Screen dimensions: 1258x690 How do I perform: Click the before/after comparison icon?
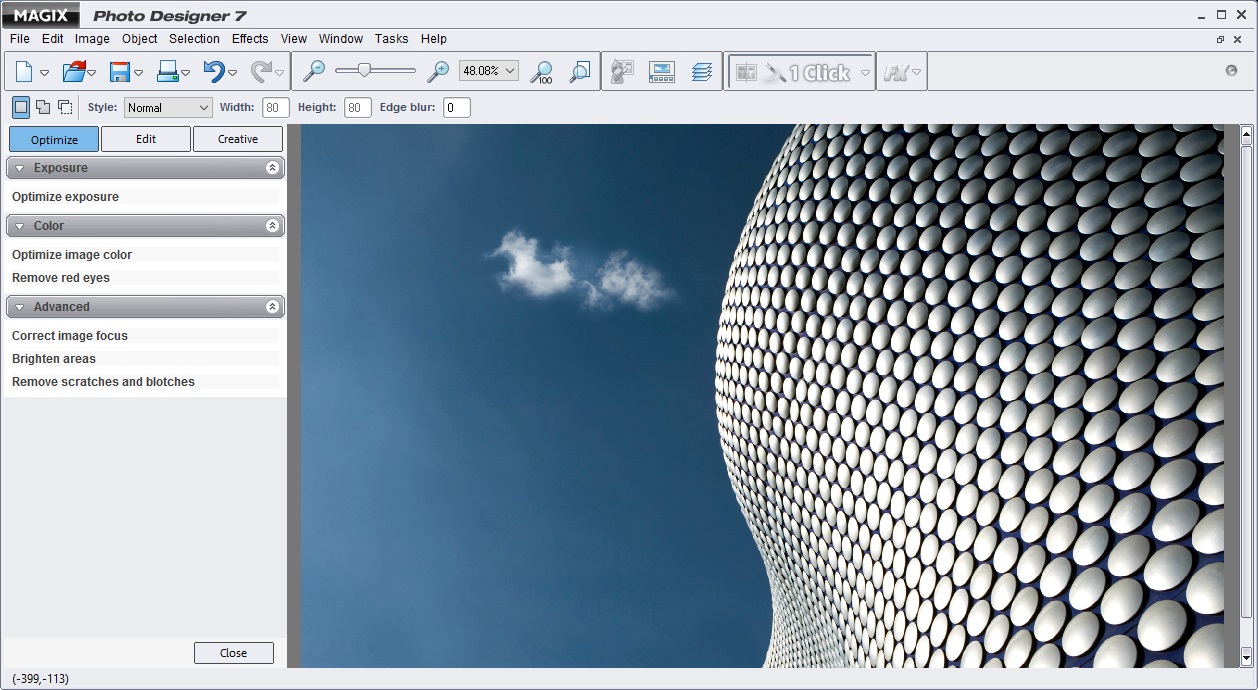[x=746, y=72]
